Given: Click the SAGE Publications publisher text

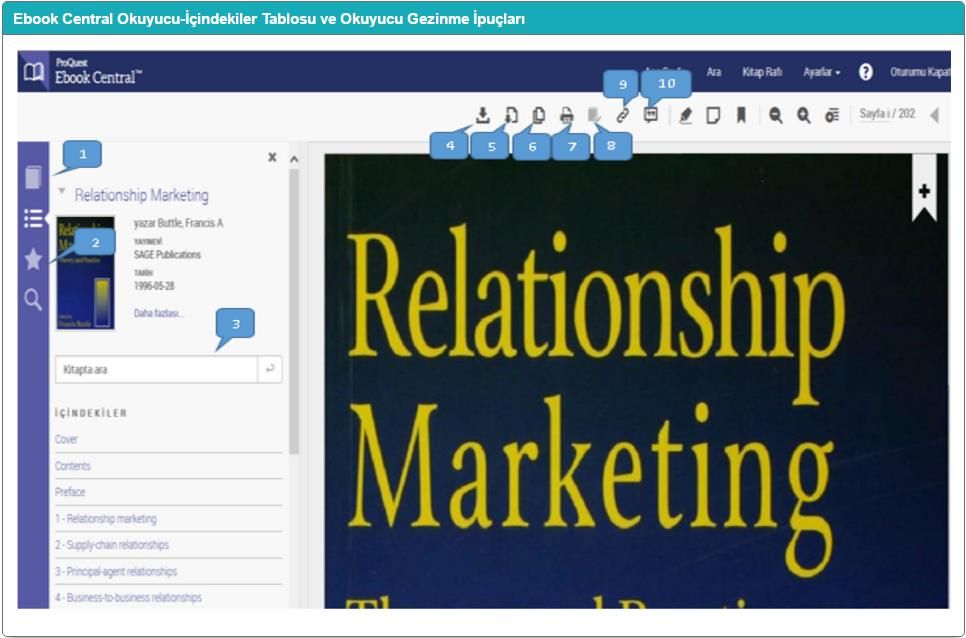Looking at the screenshot, I should [x=168, y=254].
